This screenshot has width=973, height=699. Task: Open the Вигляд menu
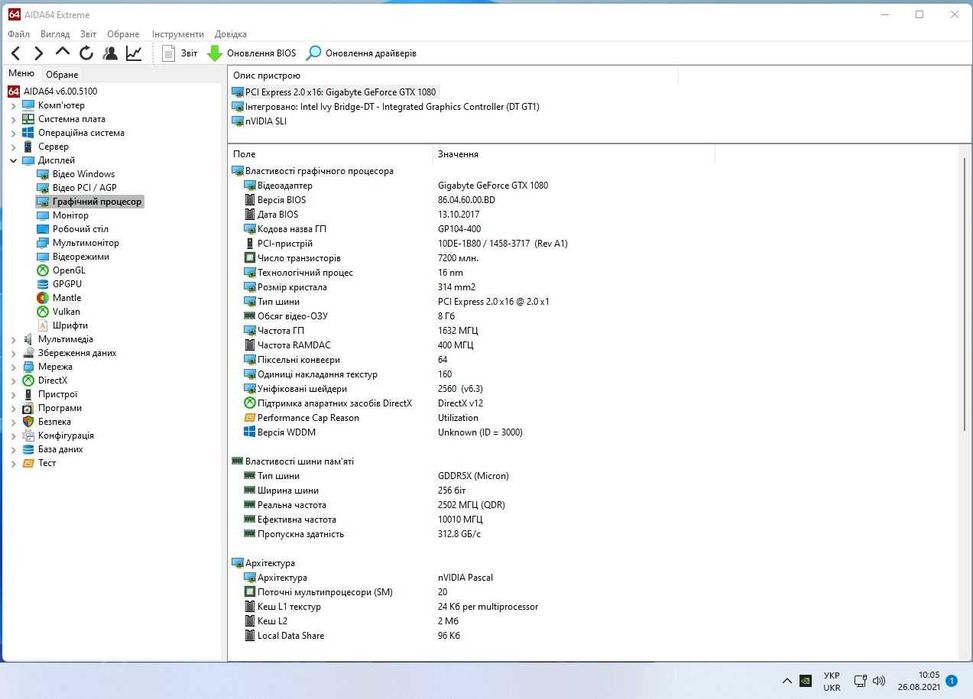point(55,34)
